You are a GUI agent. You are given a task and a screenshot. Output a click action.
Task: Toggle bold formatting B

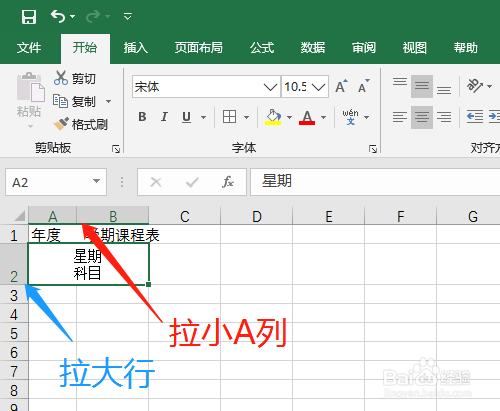click(x=142, y=117)
